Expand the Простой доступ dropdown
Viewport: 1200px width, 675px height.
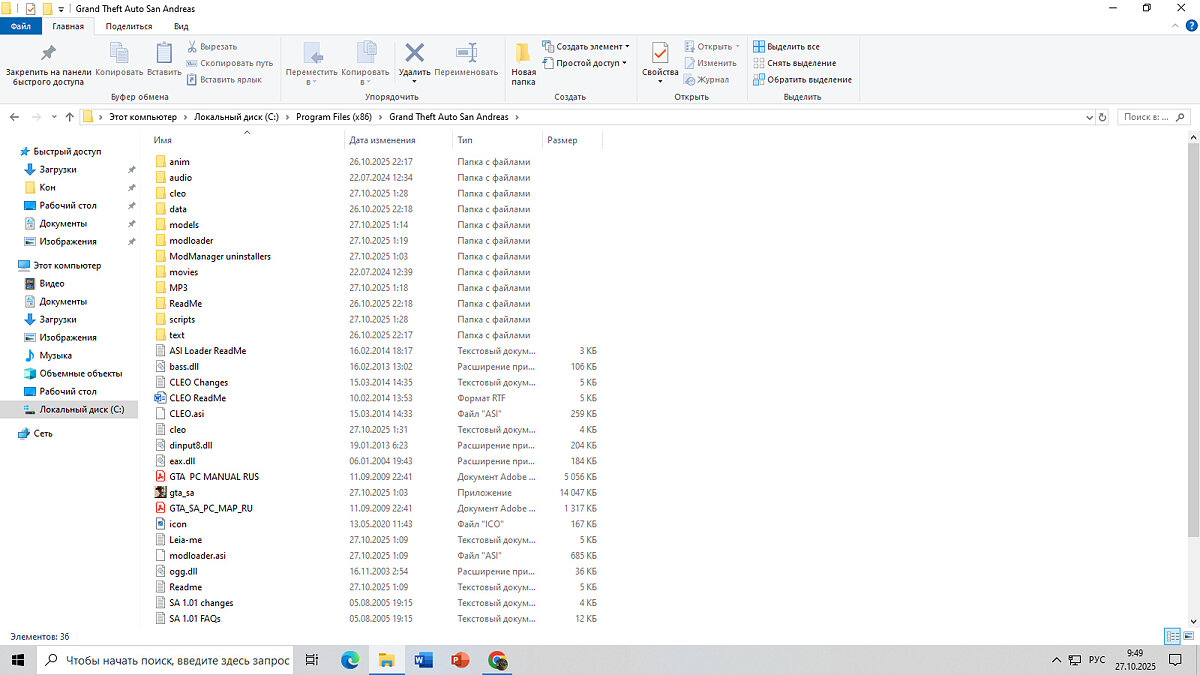624,63
